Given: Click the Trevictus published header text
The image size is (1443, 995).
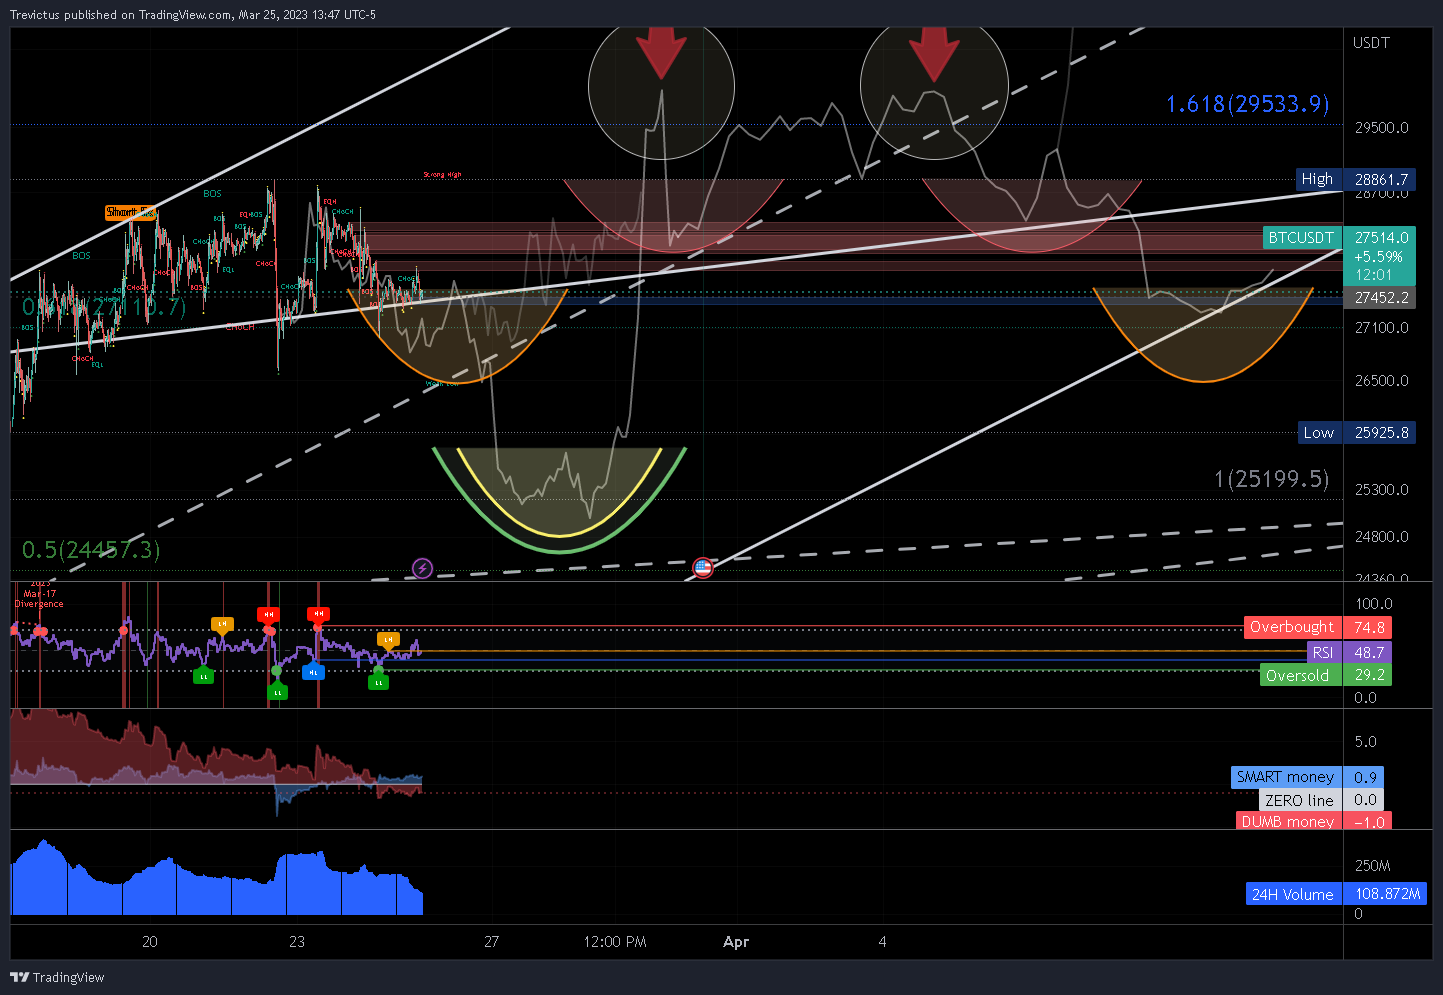Looking at the screenshot, I should click(193, 15).
